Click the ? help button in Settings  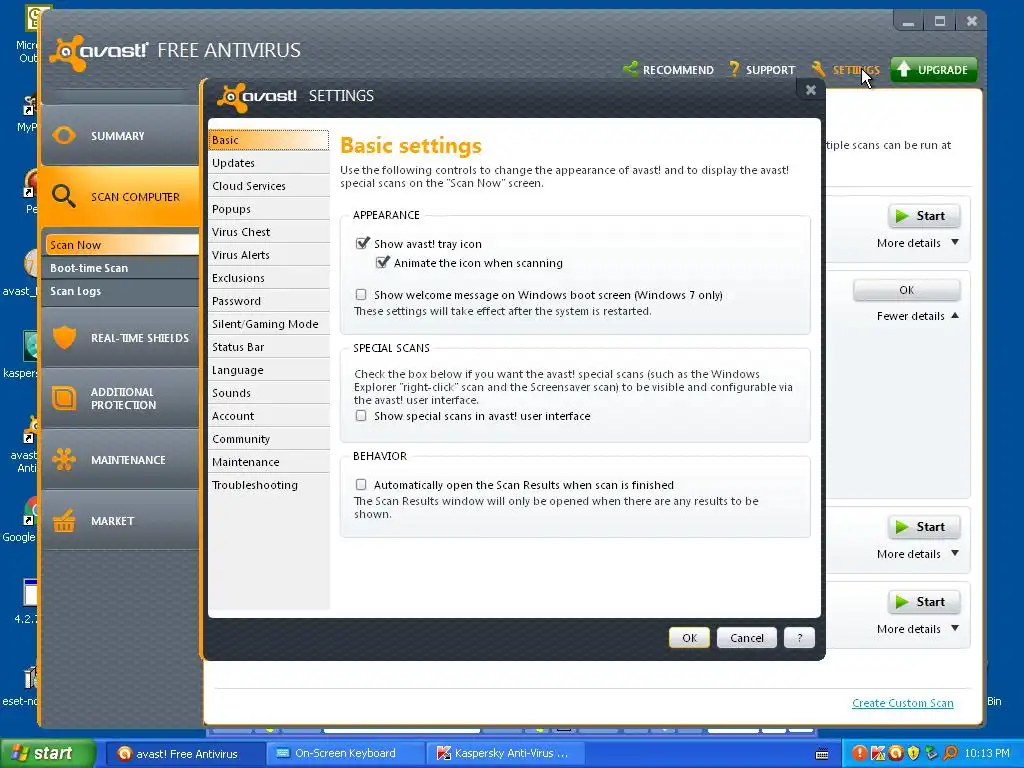pos(799,638)
